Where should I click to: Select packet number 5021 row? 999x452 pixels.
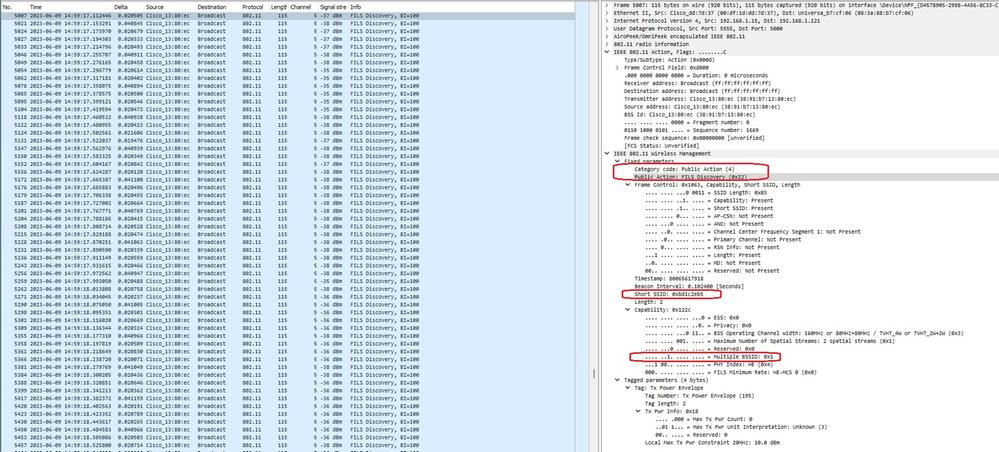[287, 23]
